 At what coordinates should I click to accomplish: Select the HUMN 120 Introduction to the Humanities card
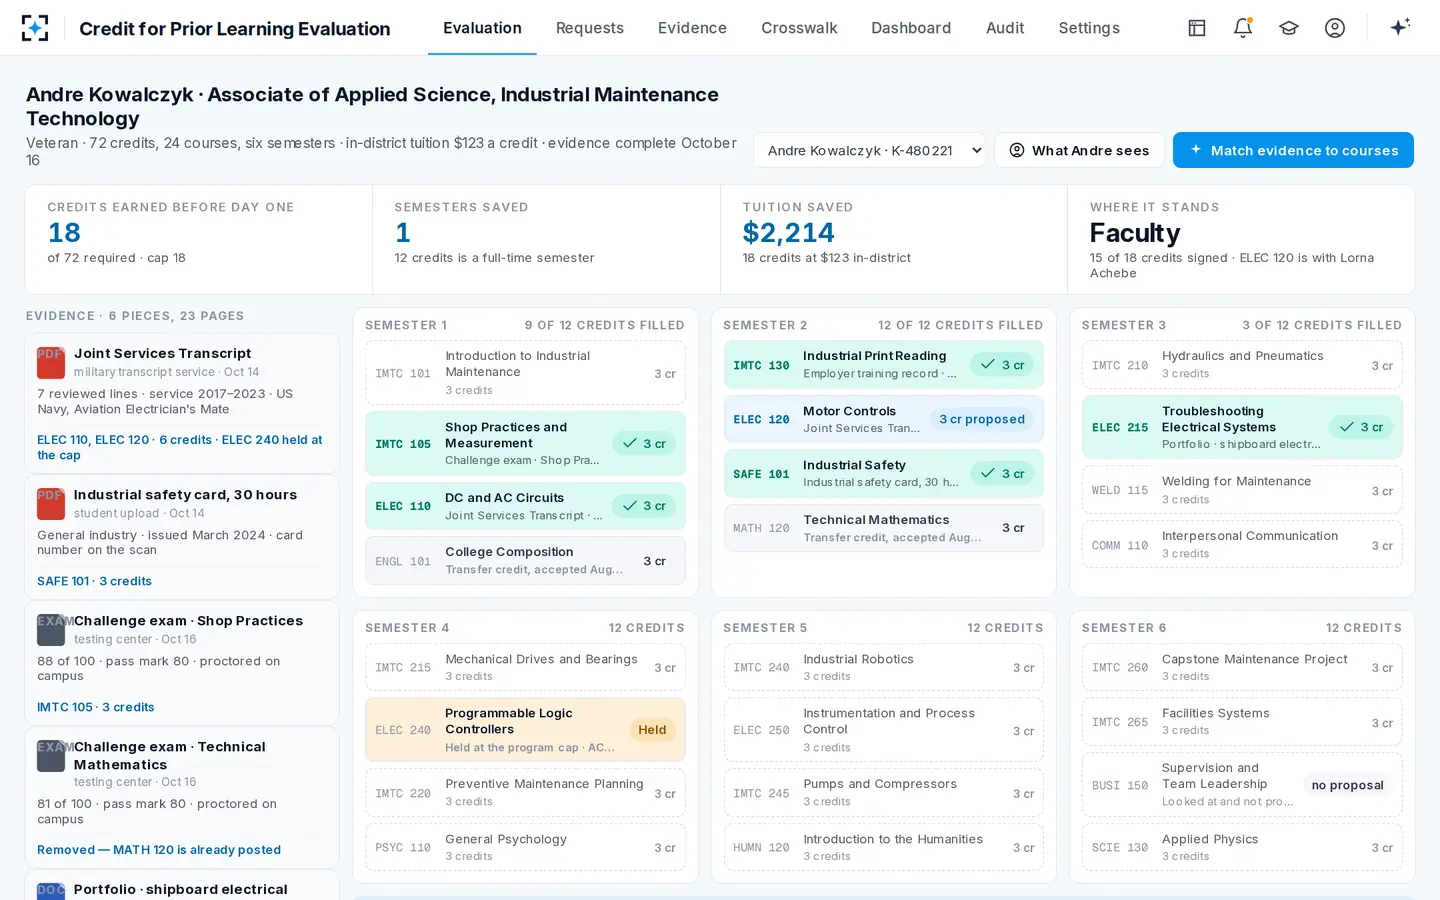point(883,847)
